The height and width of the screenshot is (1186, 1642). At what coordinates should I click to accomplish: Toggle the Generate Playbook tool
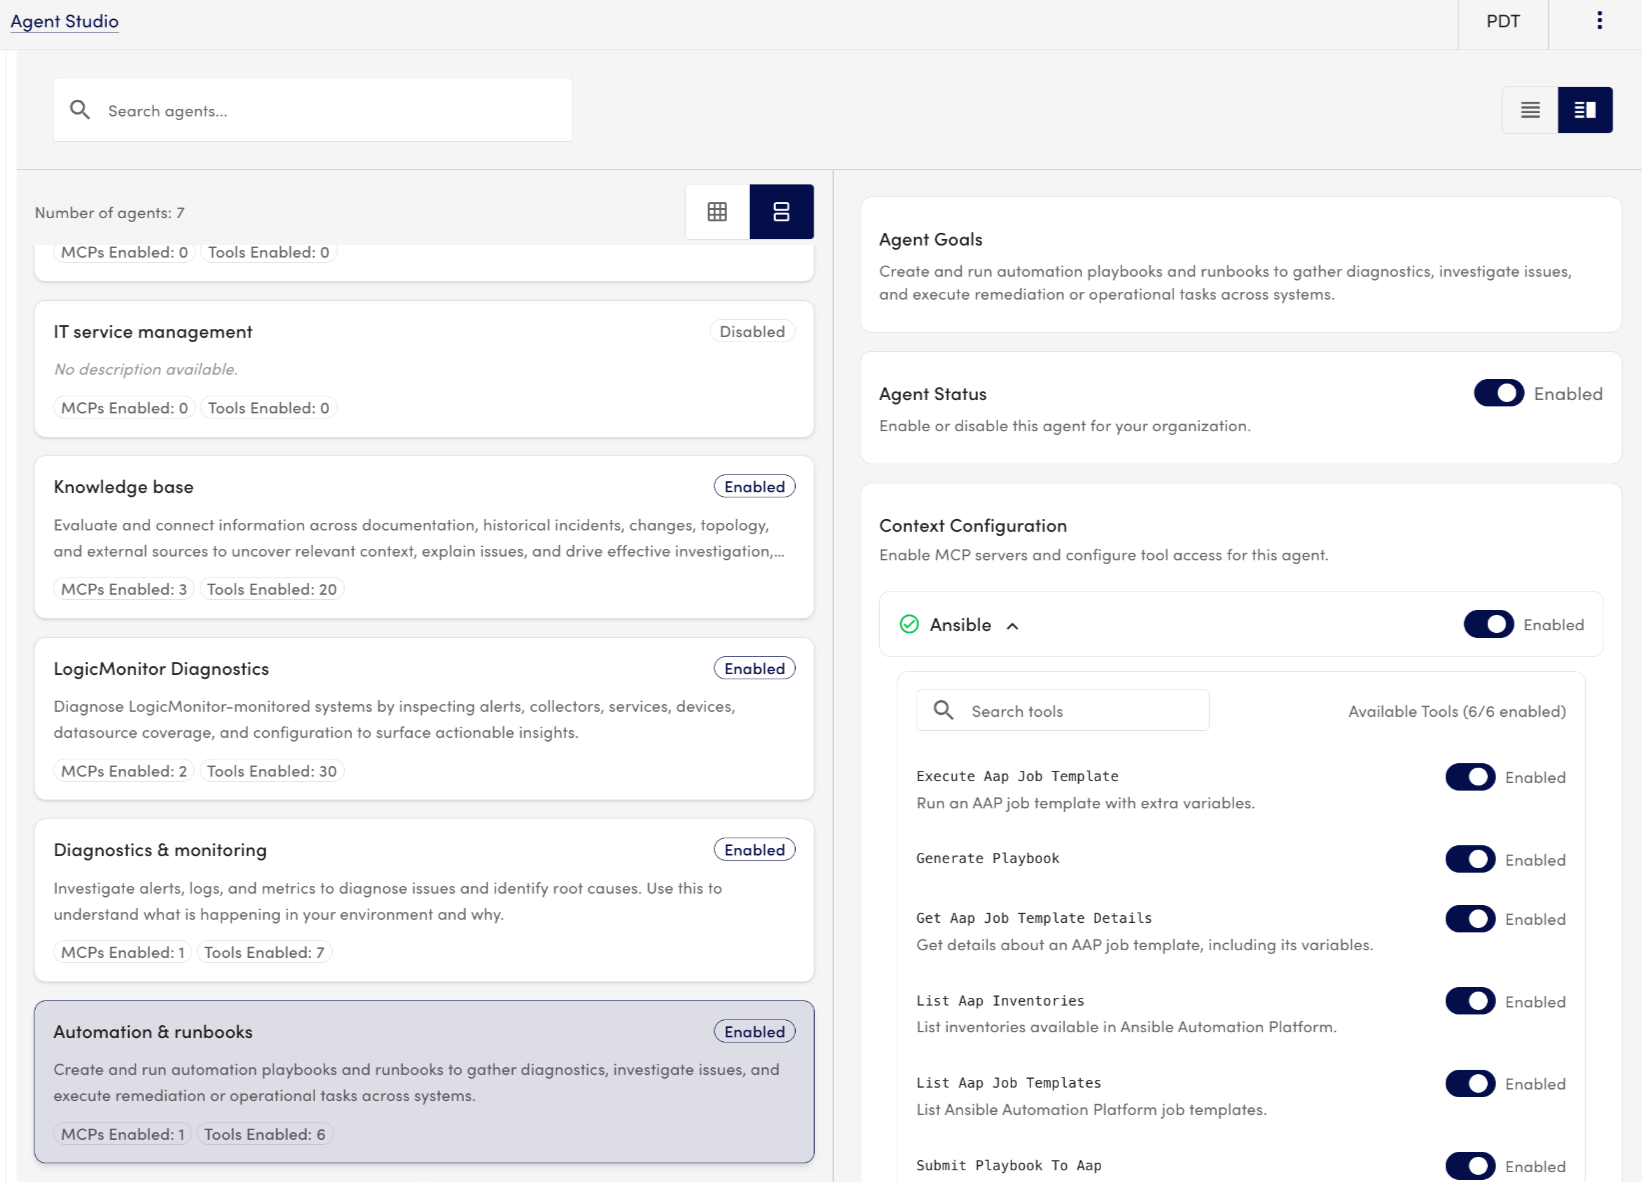1470,859
